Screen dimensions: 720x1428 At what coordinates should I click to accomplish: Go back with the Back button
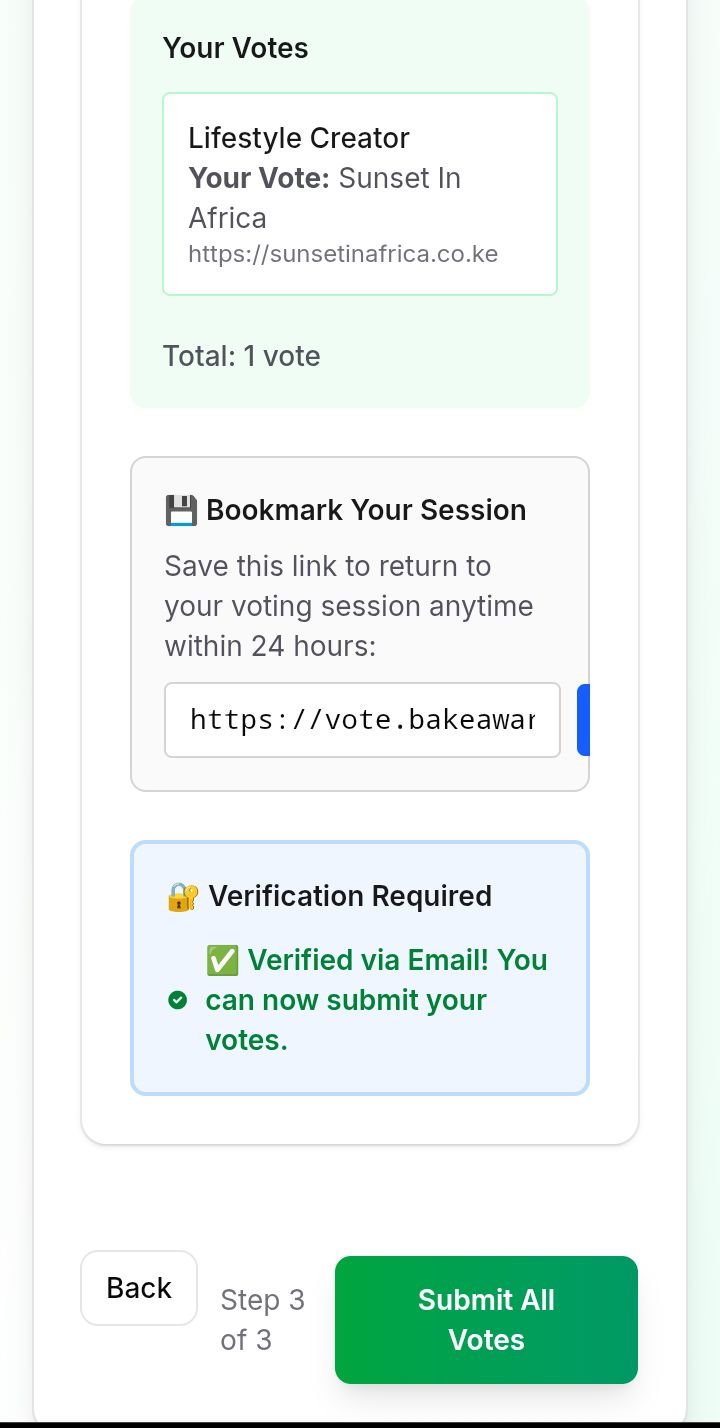tap(139, 1288)
